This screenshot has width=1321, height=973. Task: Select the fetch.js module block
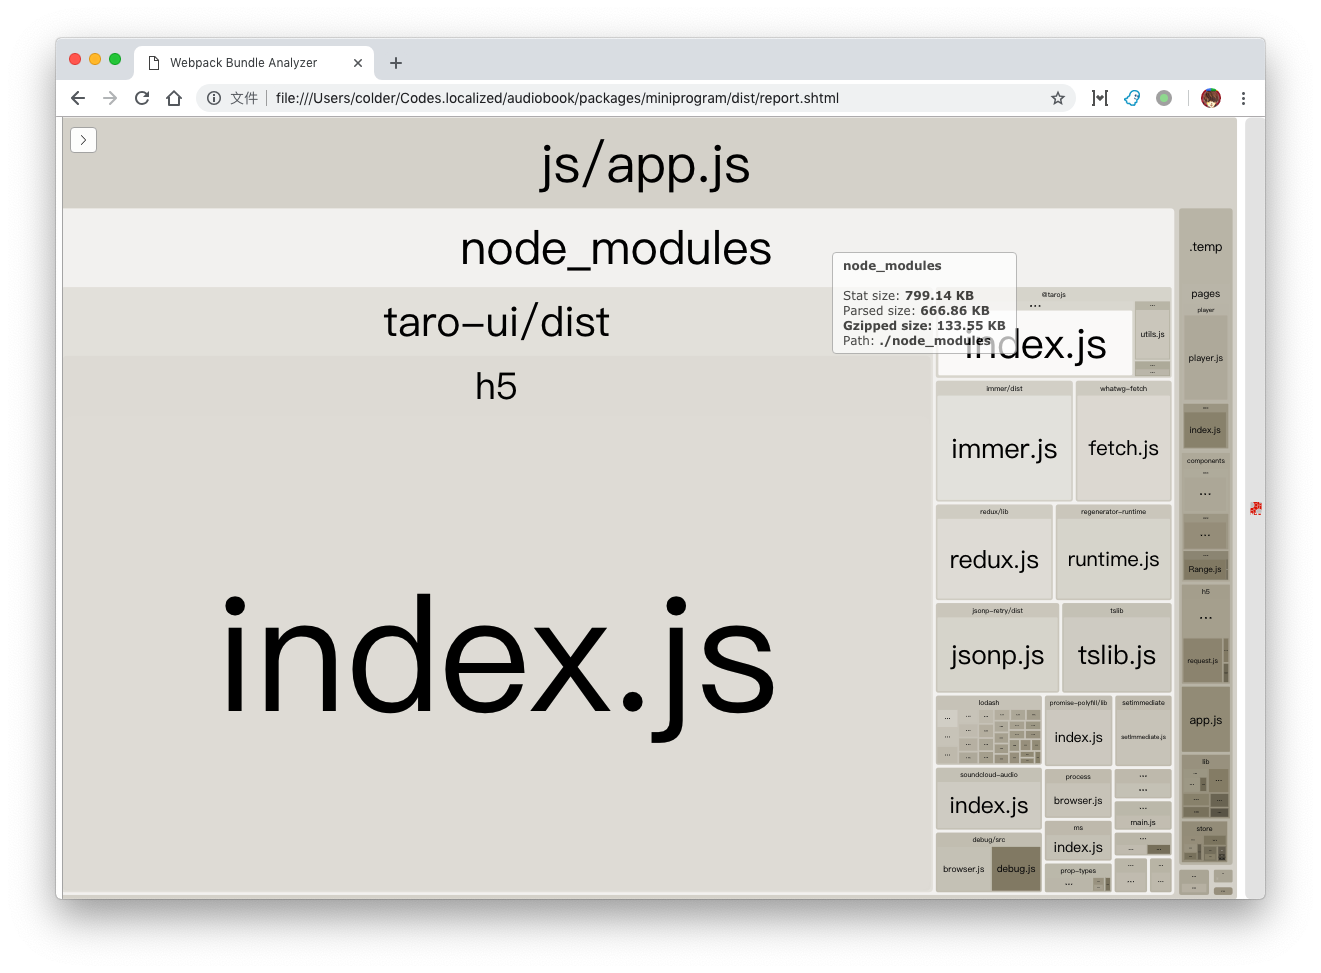pos(1123,448)
